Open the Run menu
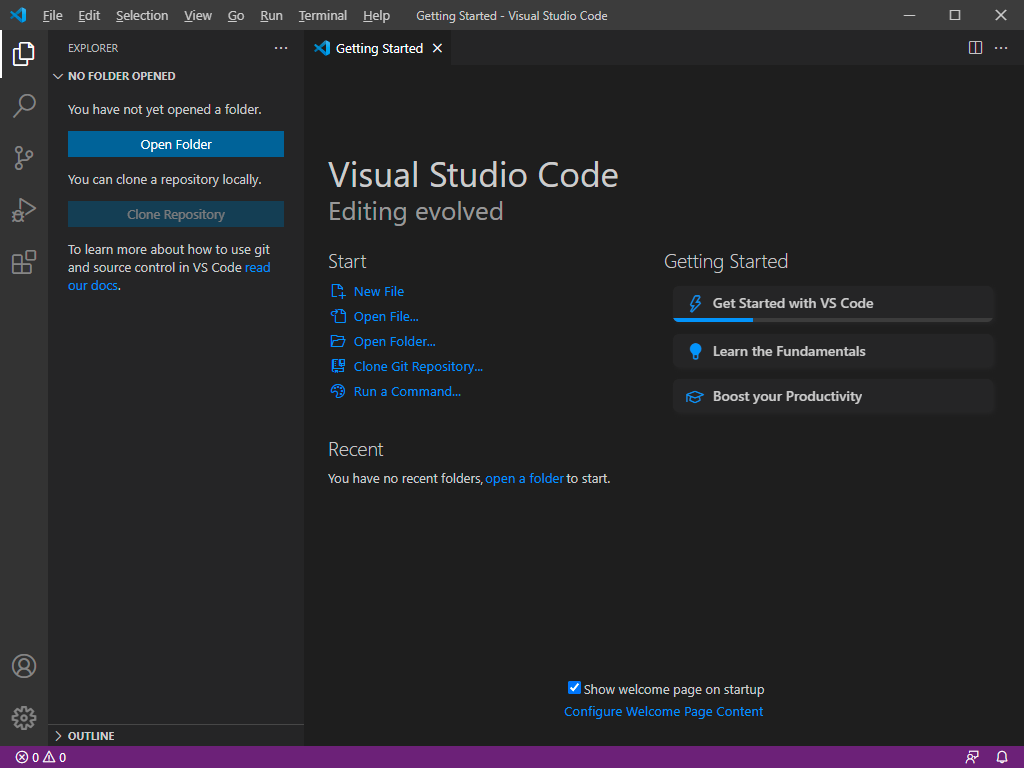This screenshot has height=768, width=1024. (x=271, y=16)
